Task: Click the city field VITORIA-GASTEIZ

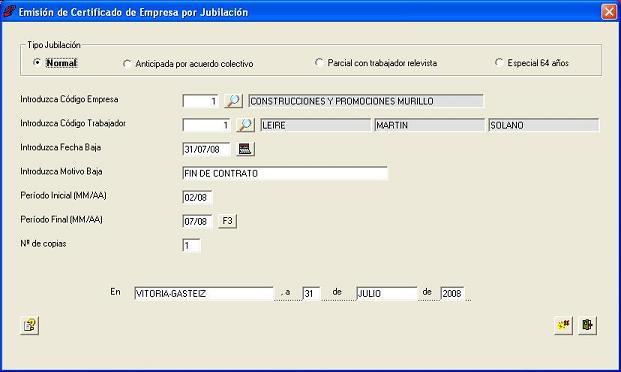Action: 204,294
